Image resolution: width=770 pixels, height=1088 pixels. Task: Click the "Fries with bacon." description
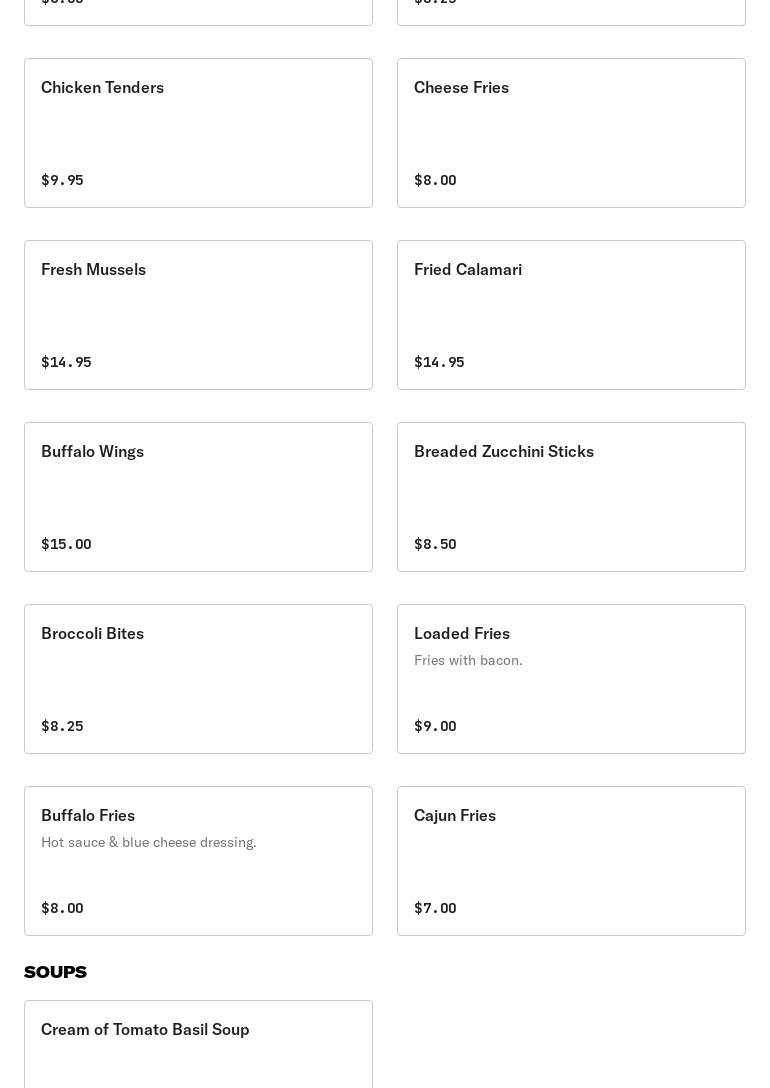pos(468,660)
